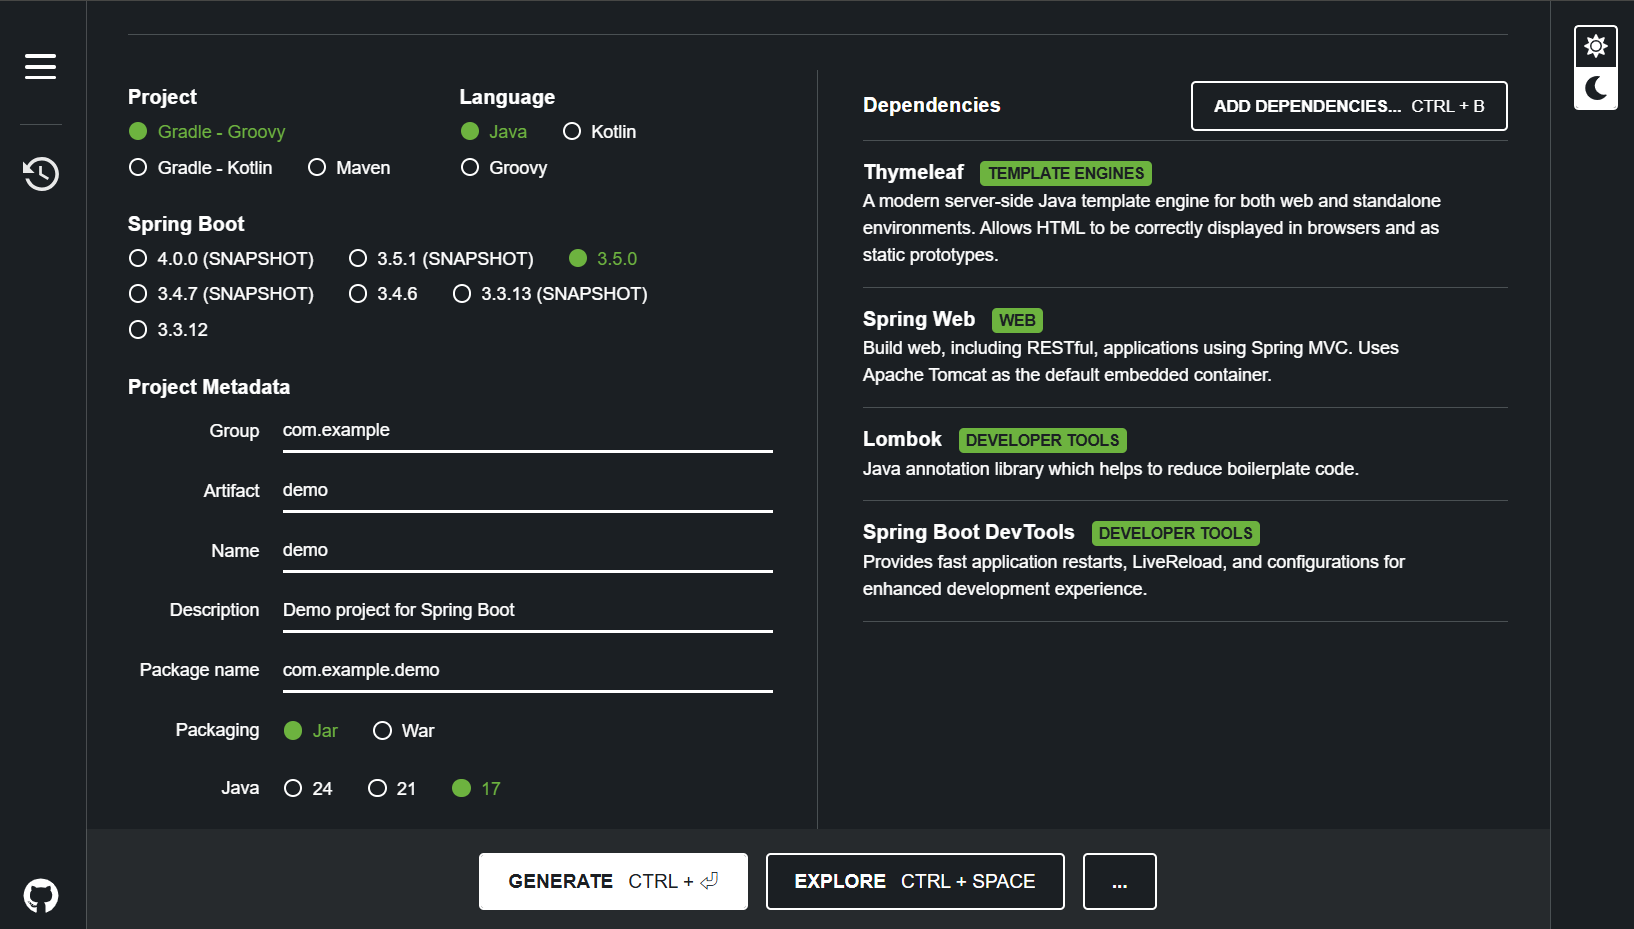The image size is (1634, 929).
Task: Click the WEB tag on Spring Web
Action: pyautogui.click(x=1017, y=320)
